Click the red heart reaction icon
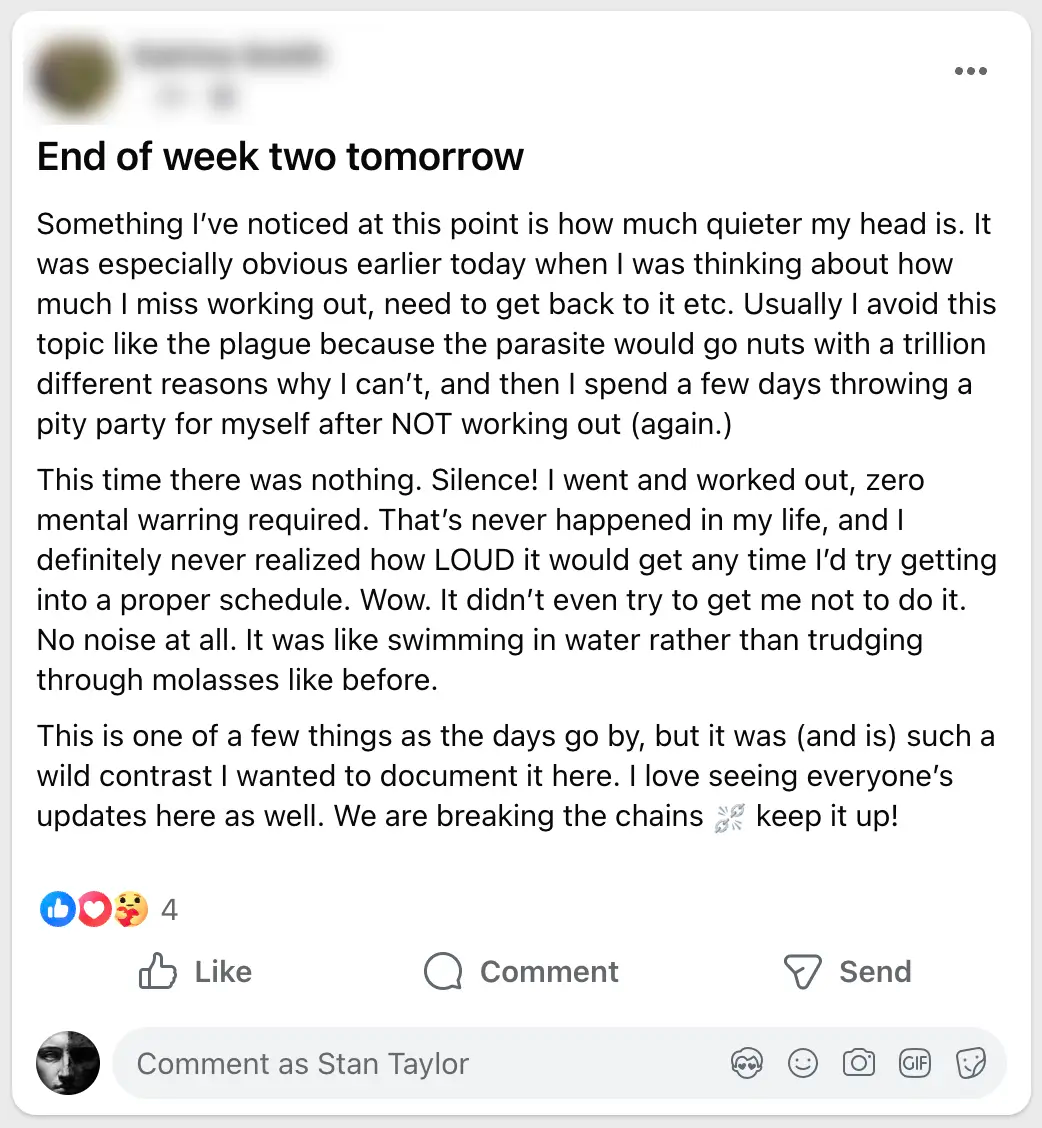Viewport: 1042px width, 1128px height. click(x=93, y=909)
